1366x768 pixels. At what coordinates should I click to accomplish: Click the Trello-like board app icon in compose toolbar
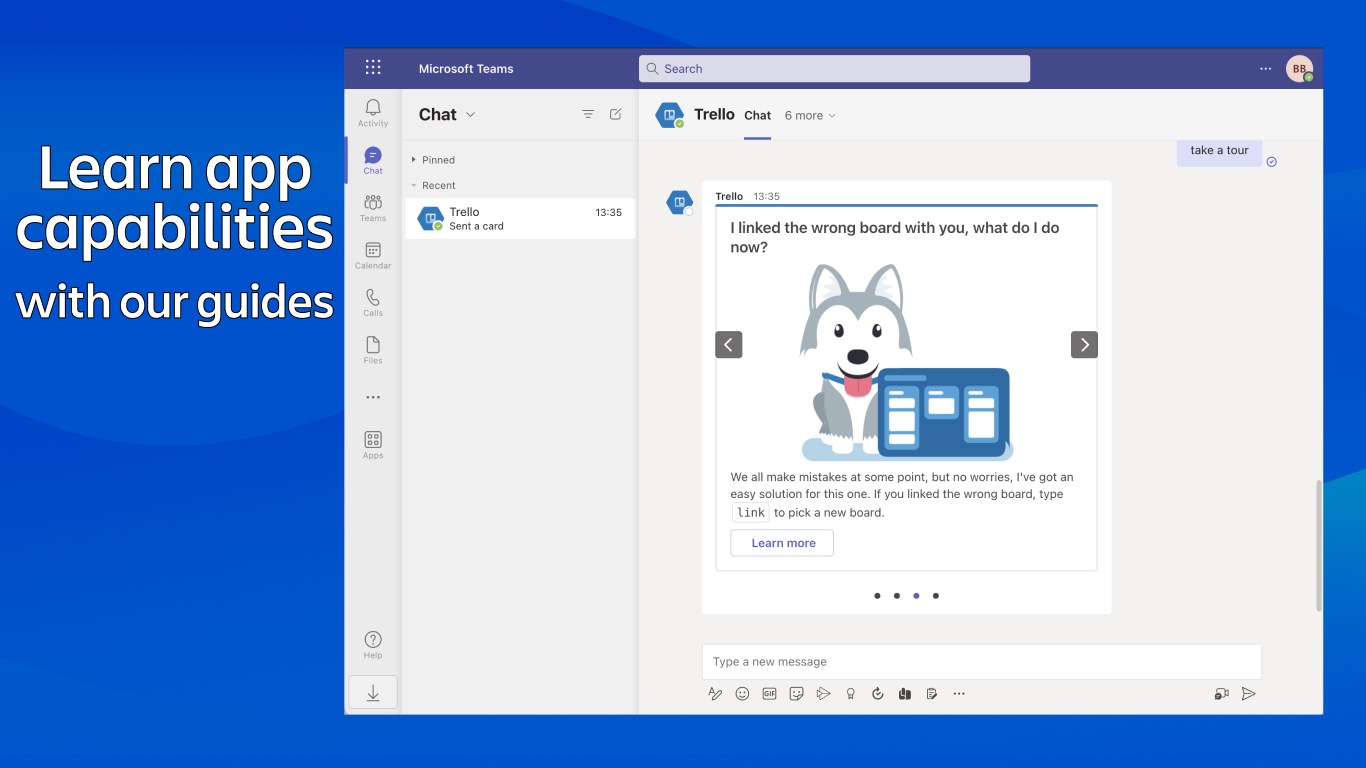pos(905,693)
